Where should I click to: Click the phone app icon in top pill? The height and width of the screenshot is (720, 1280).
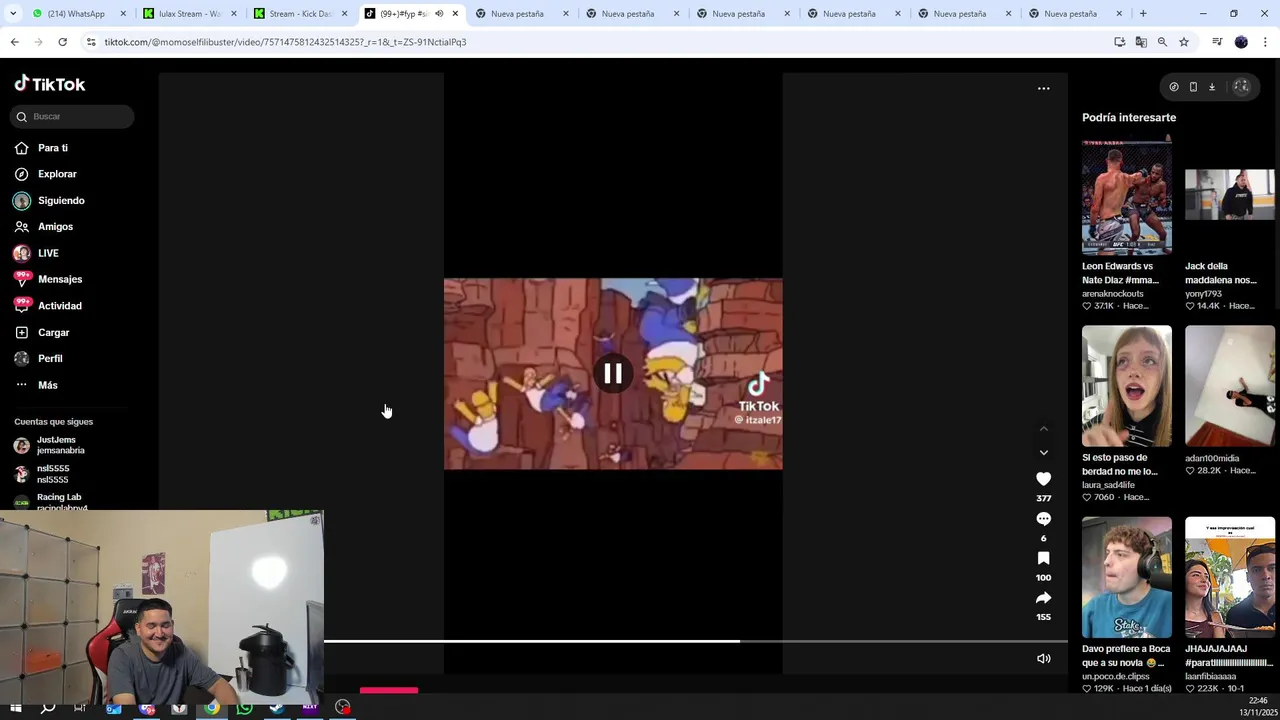click(1193, 87)
